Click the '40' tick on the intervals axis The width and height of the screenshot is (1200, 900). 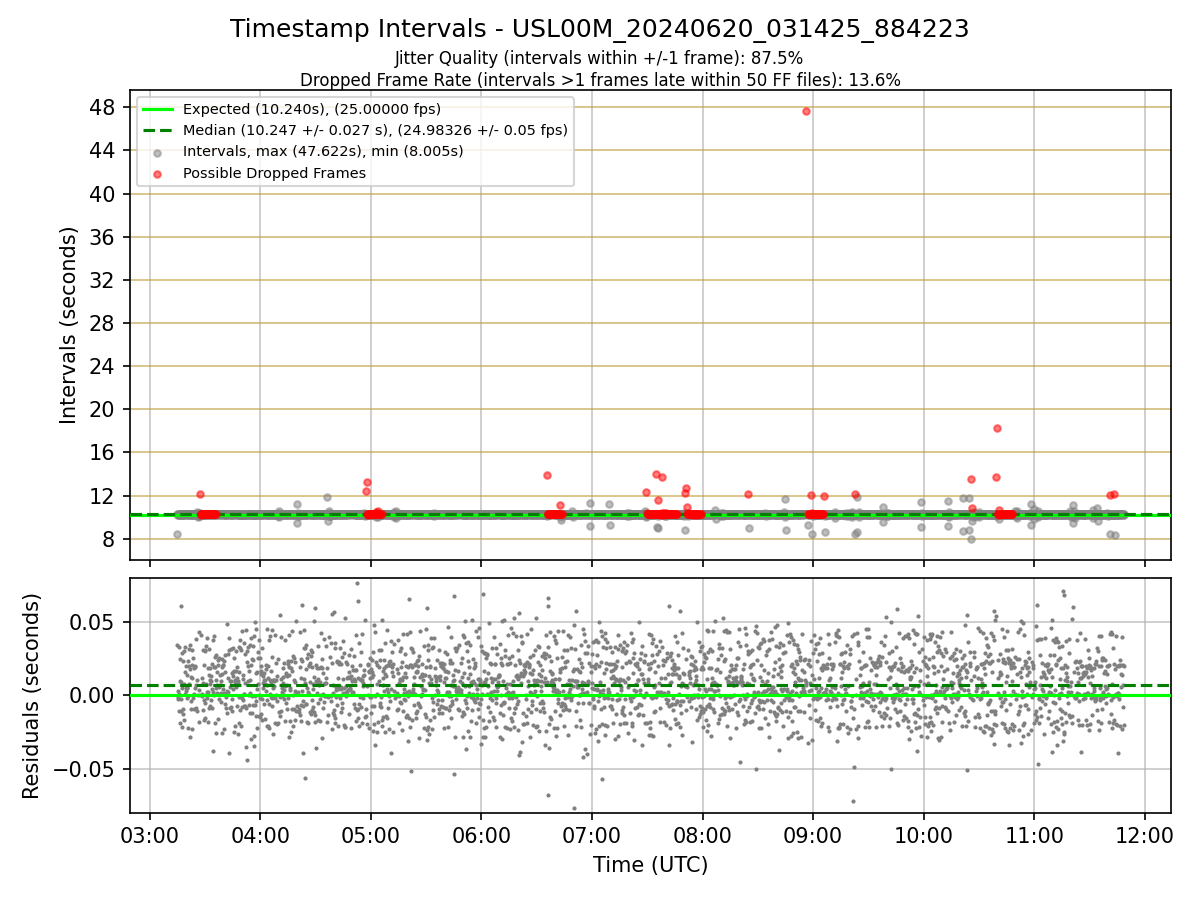click(x=103, y=194)
